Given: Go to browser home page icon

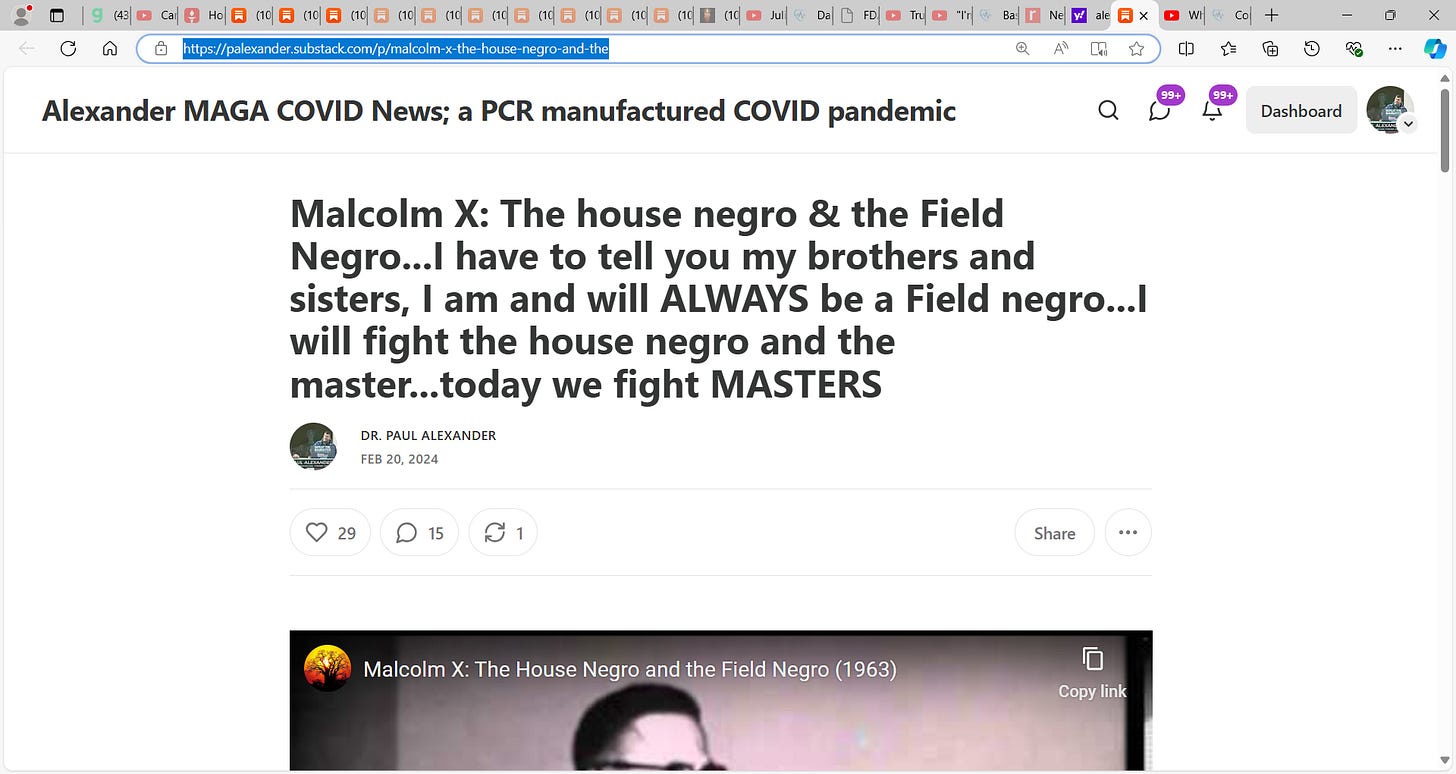Looking at the screenshot, I should 110,48.
